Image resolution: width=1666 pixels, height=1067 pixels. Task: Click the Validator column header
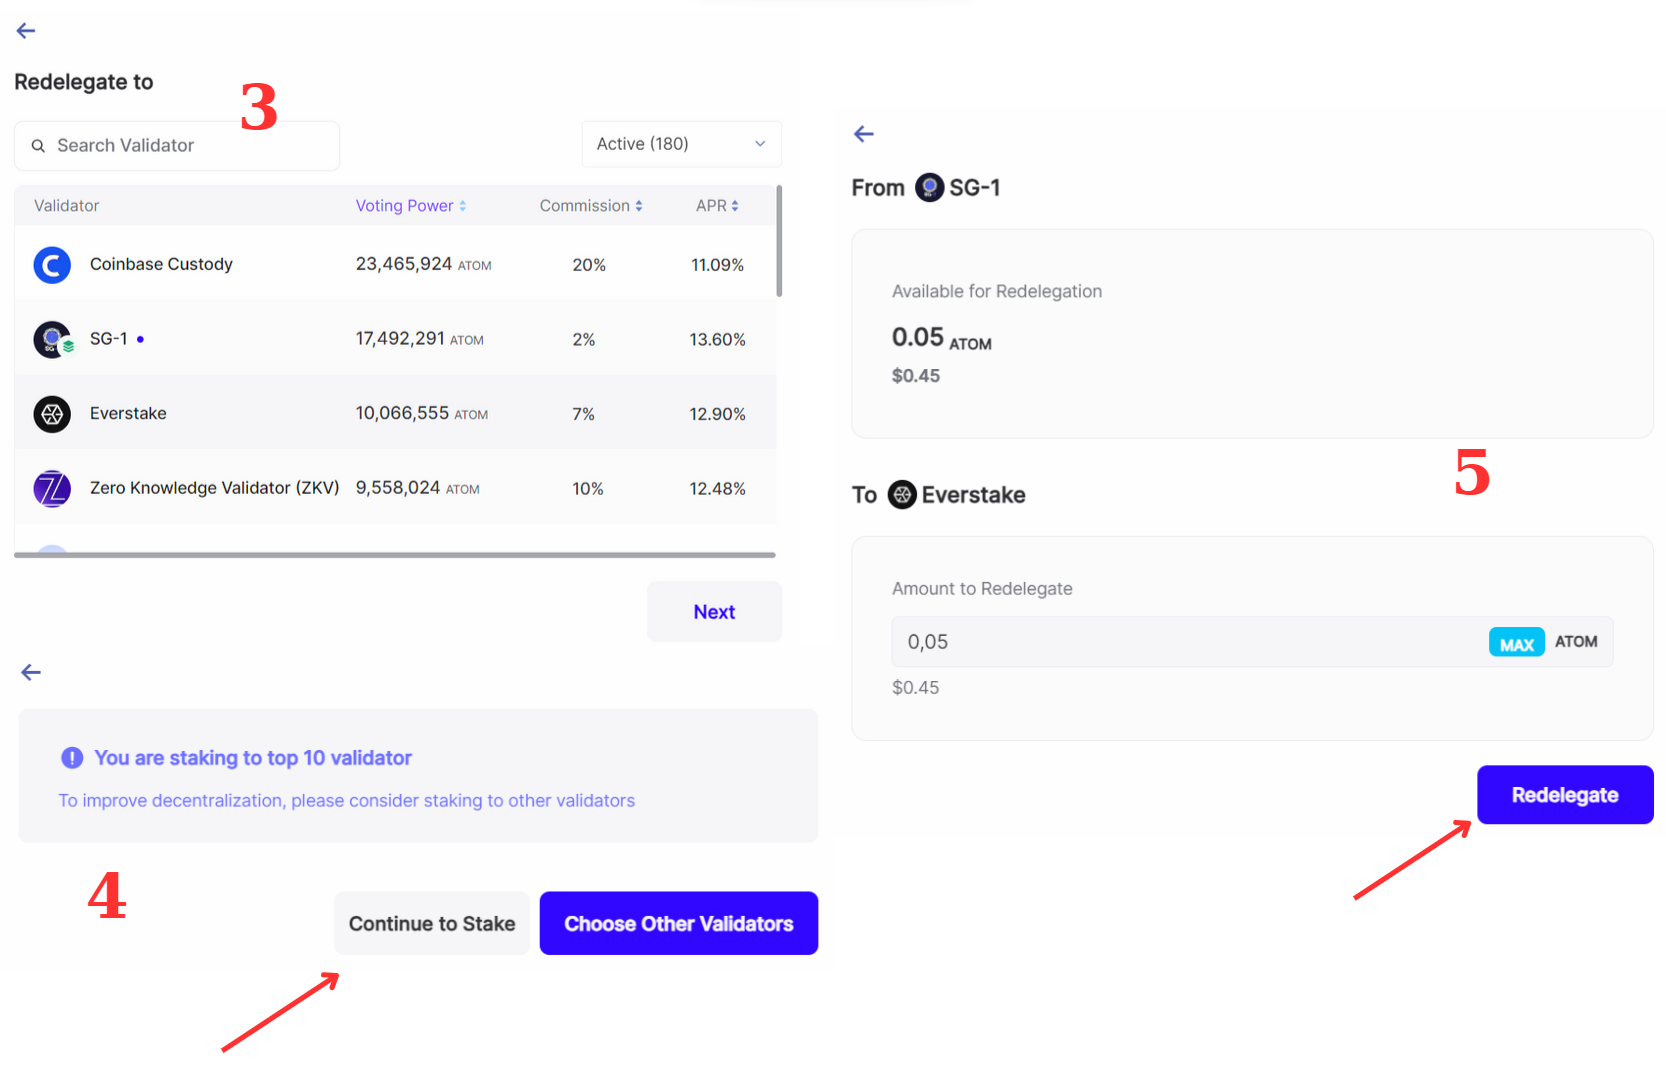point(66,206)
